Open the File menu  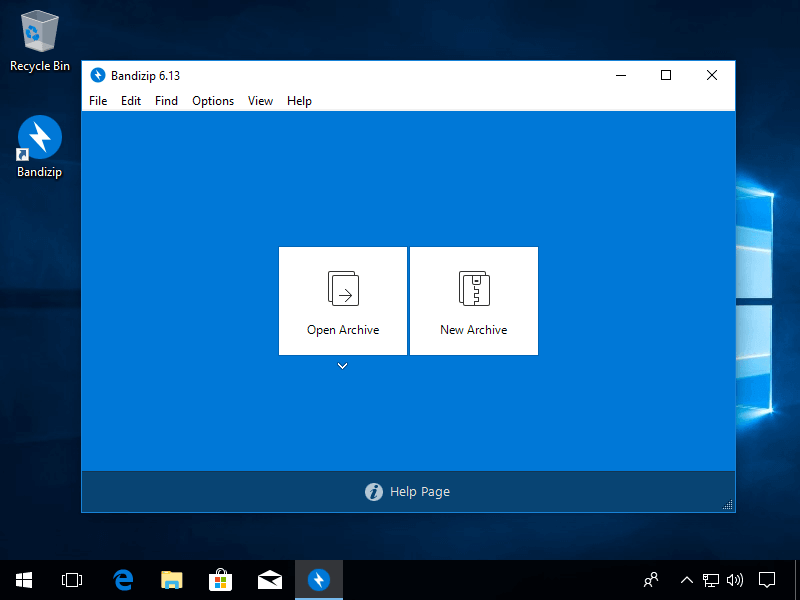pyautogui.click(x=98, y=101)
